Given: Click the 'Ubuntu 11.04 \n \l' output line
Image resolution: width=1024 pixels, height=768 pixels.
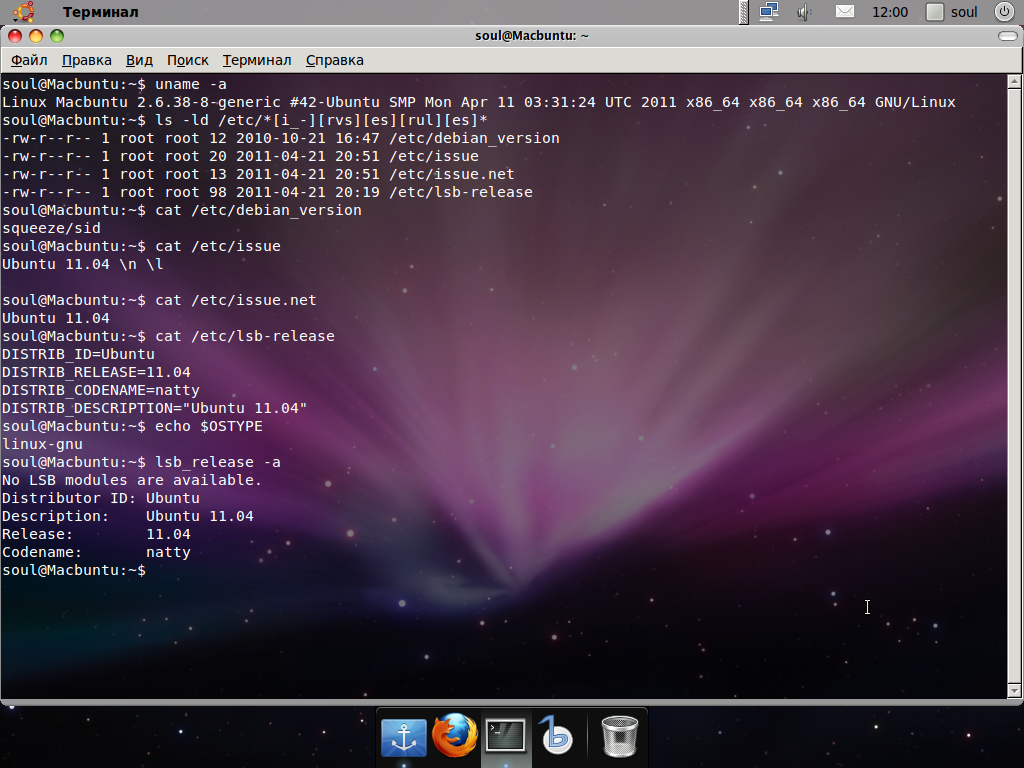Looking at the screenshot, I should coord(82,264).
